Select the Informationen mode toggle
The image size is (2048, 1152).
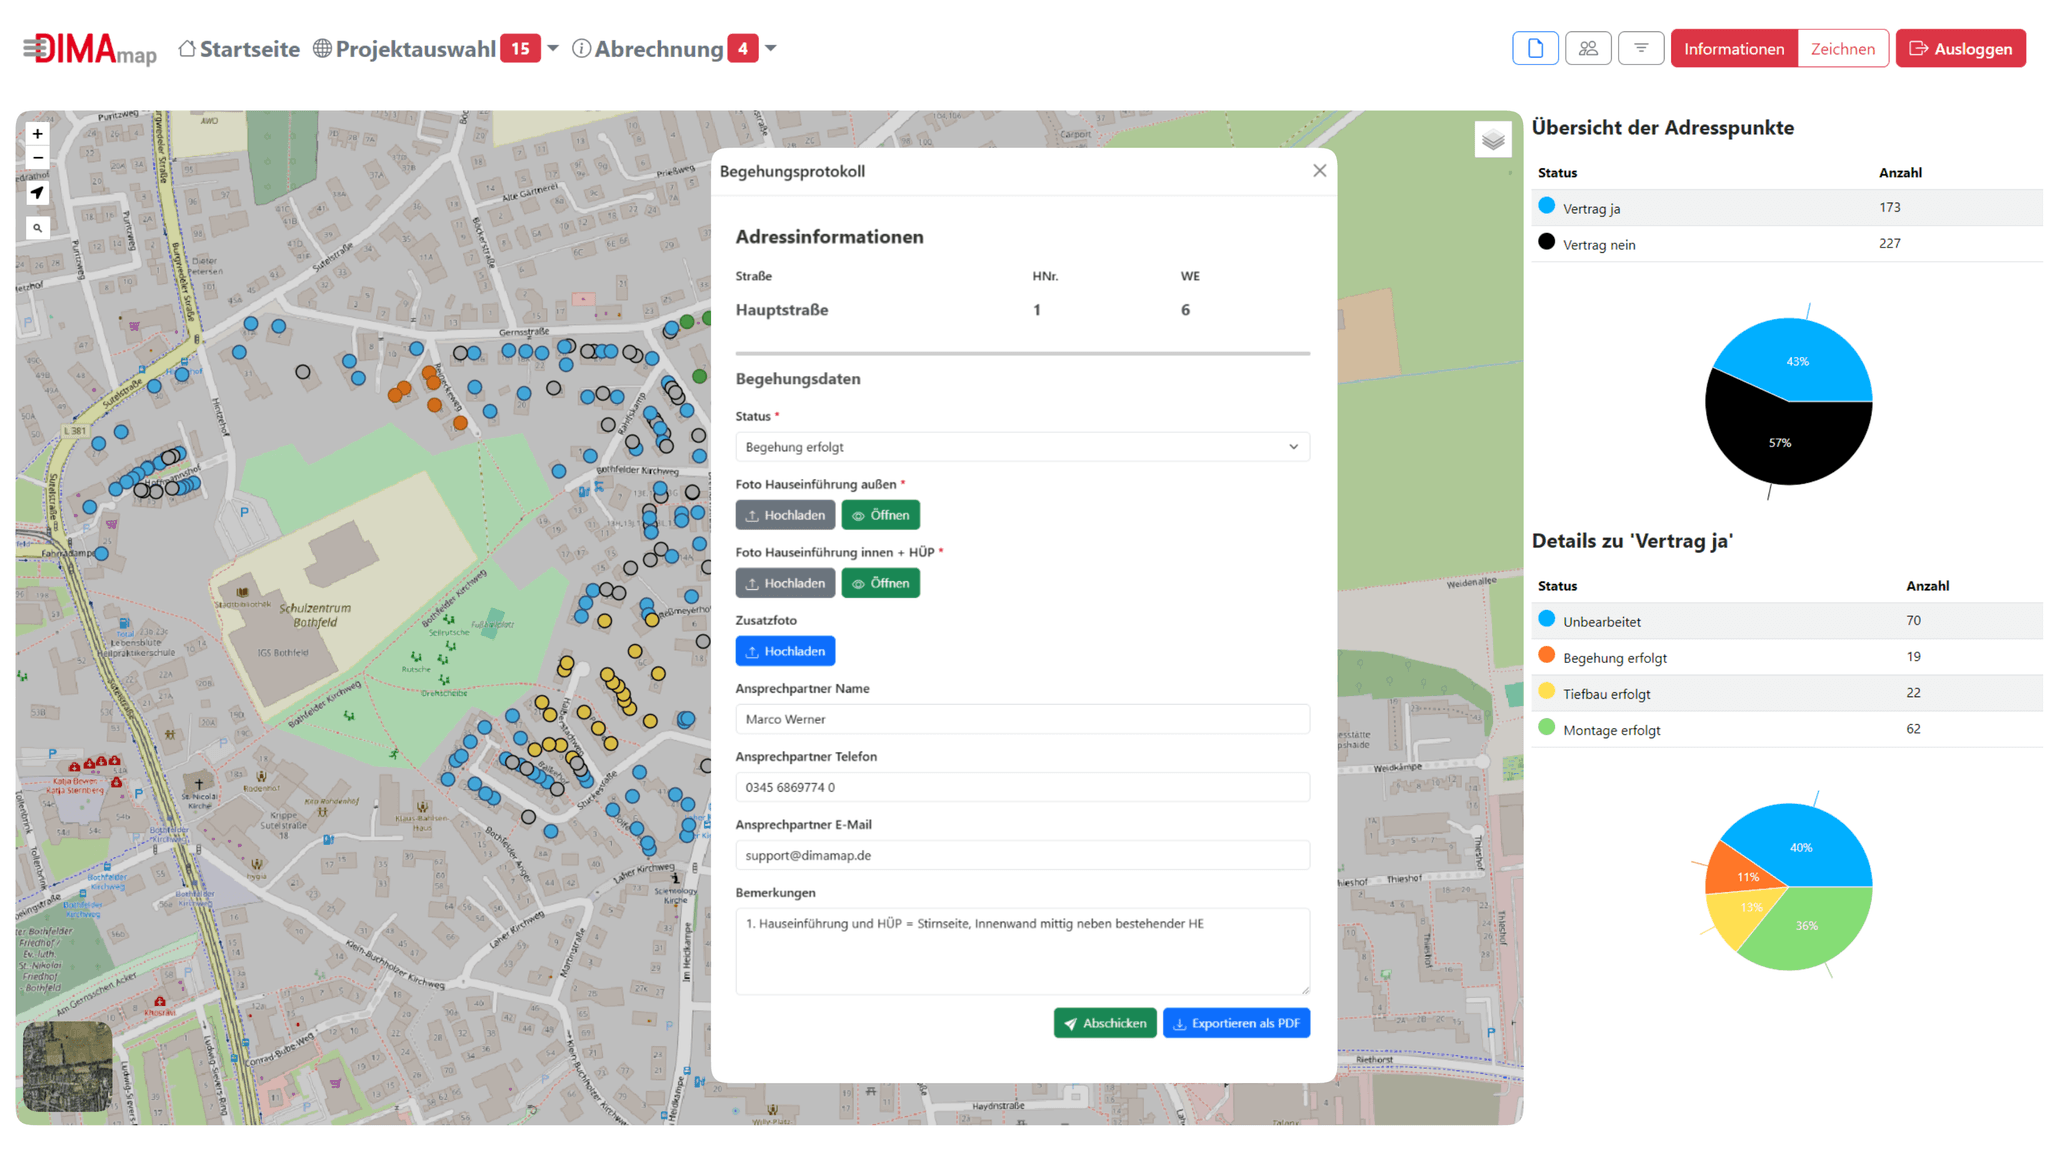coord(1733,48)
